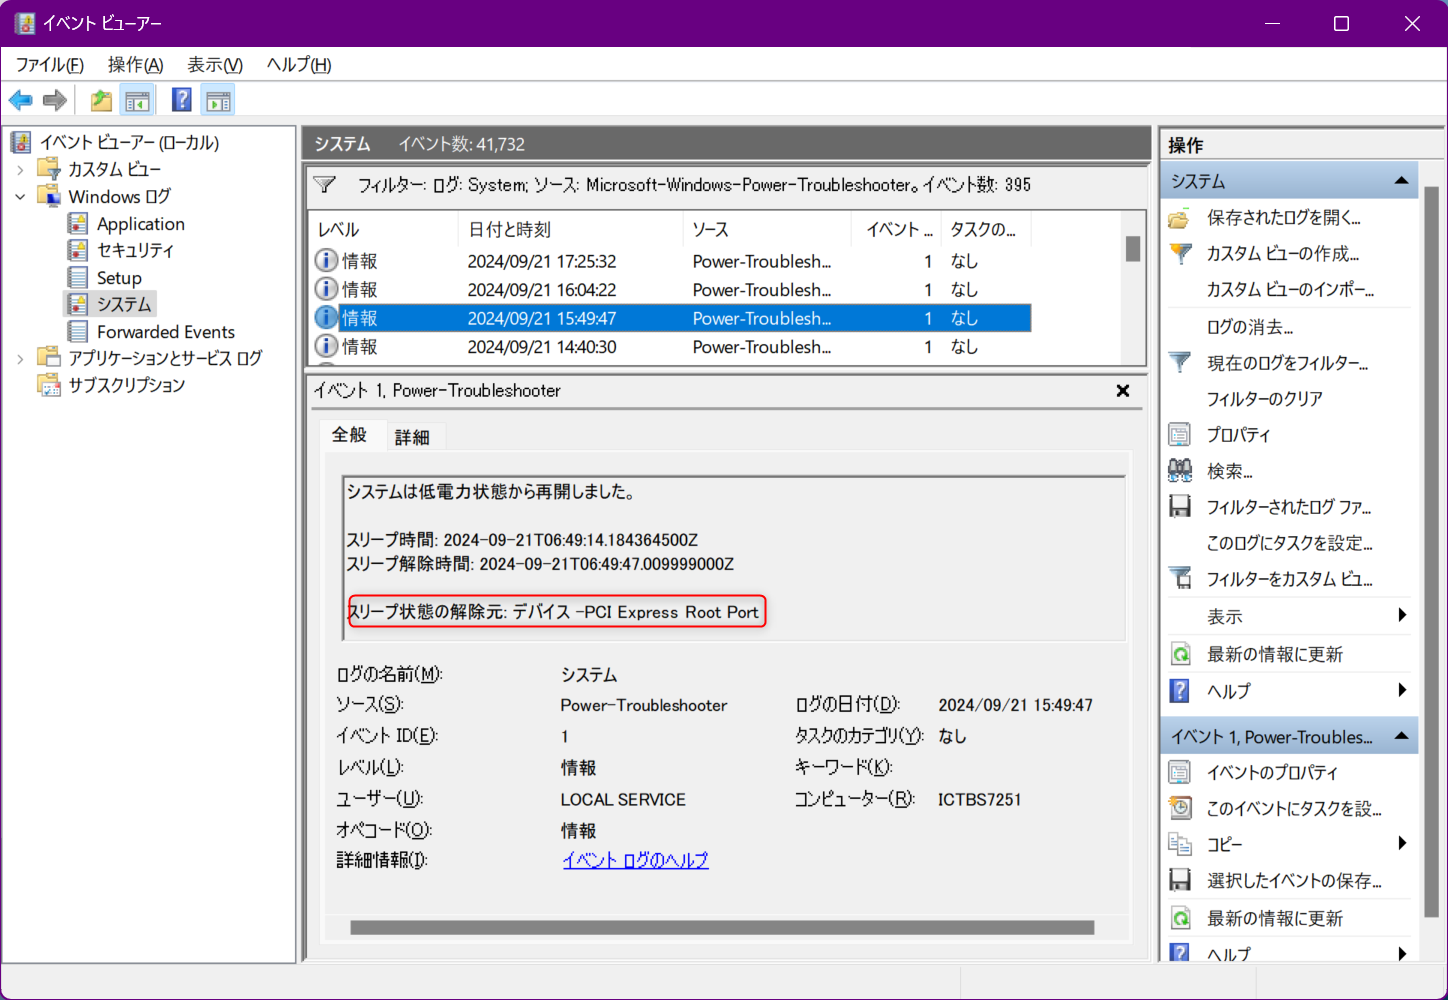
Task: Open ヘルプ submenu arrow under システム section
Action: tap(1402, 690)
